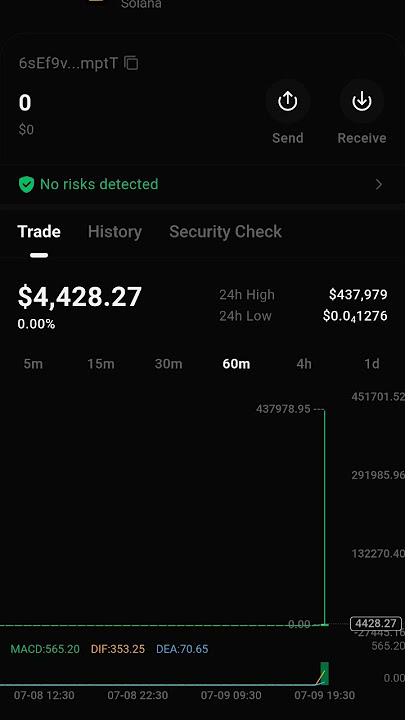Click the green MACD histogram bar
405x720 pixels.
325,673
